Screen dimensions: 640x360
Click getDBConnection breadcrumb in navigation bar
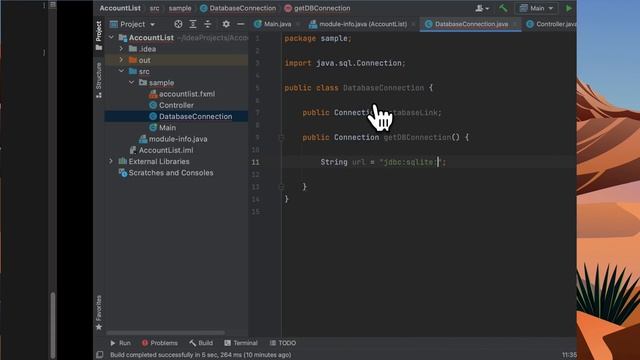317,8
